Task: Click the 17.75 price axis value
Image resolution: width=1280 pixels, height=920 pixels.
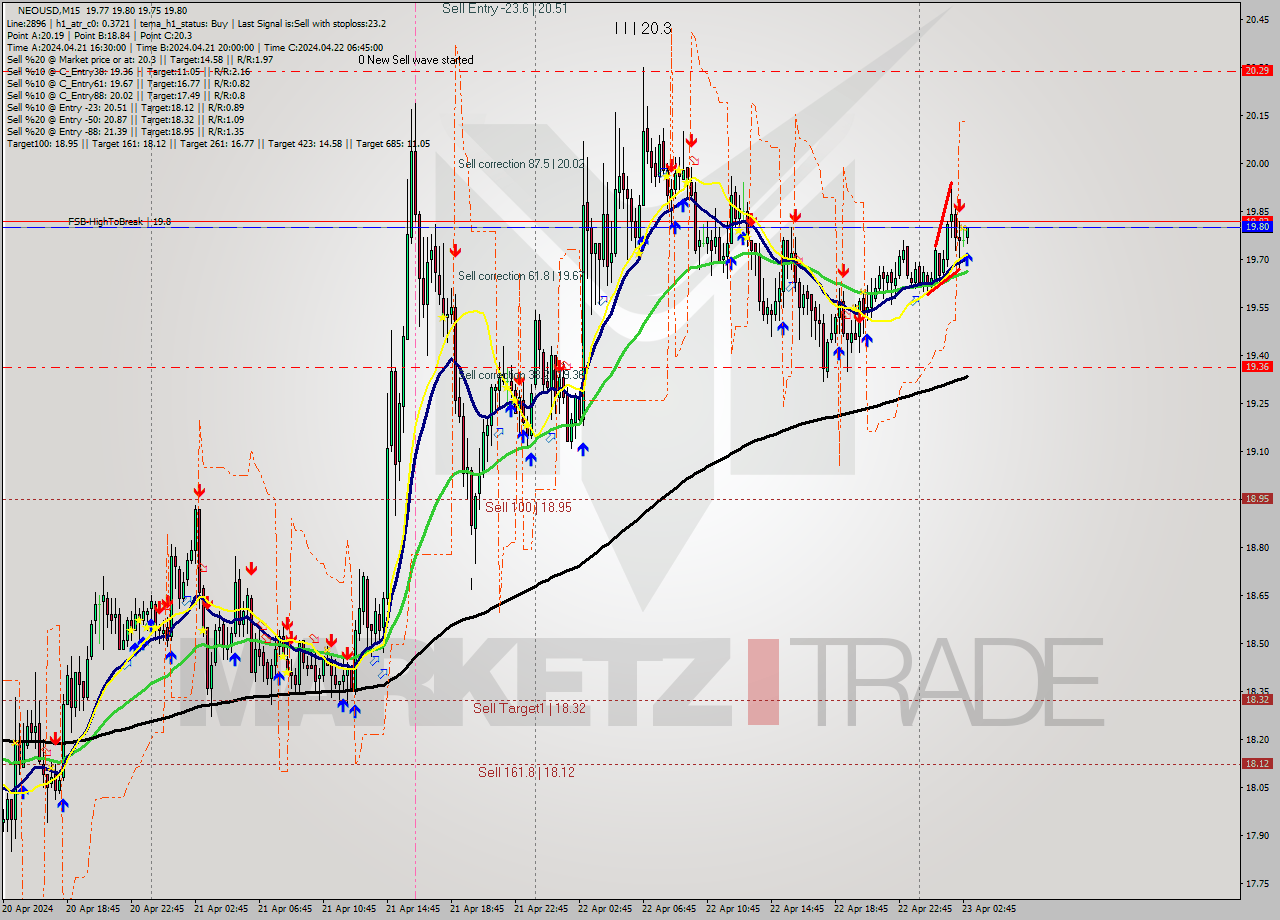Action: tap(1256, 883)
